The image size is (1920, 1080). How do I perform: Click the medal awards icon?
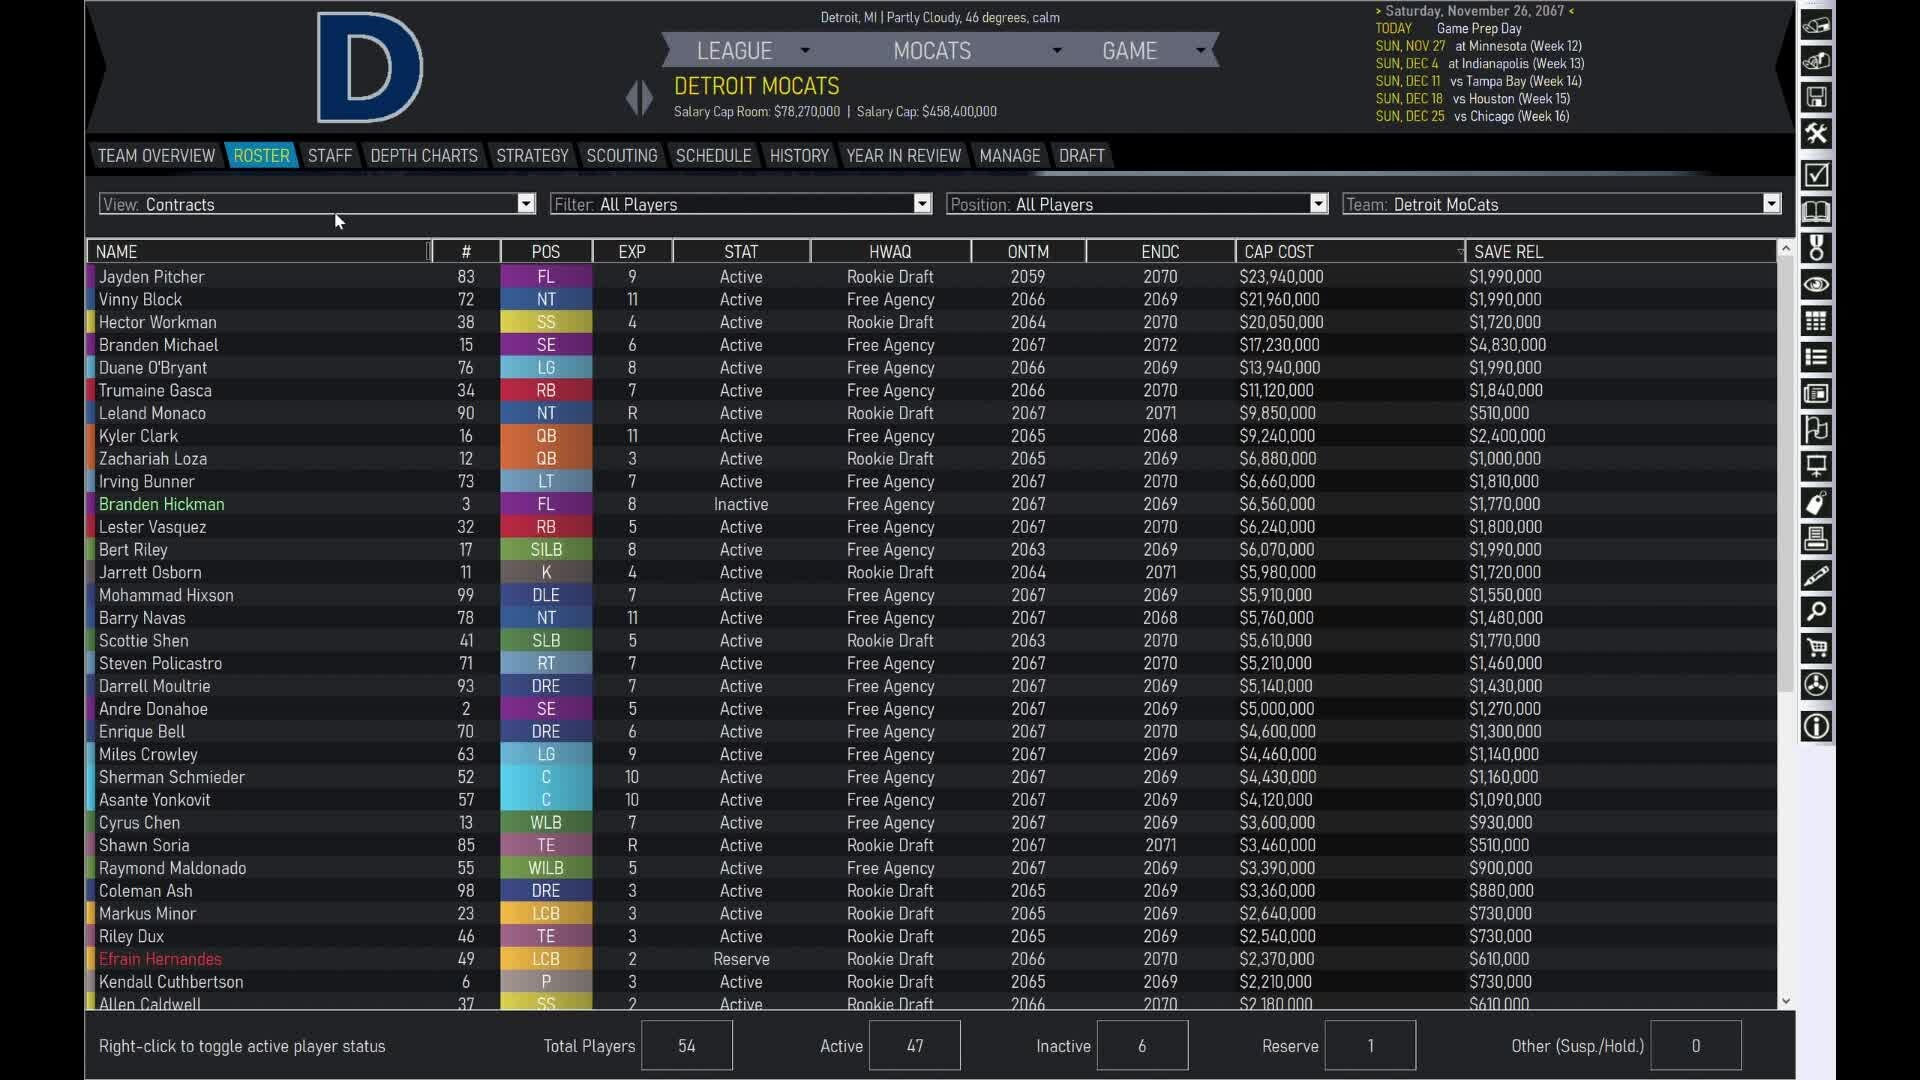tap(1816, 248)
